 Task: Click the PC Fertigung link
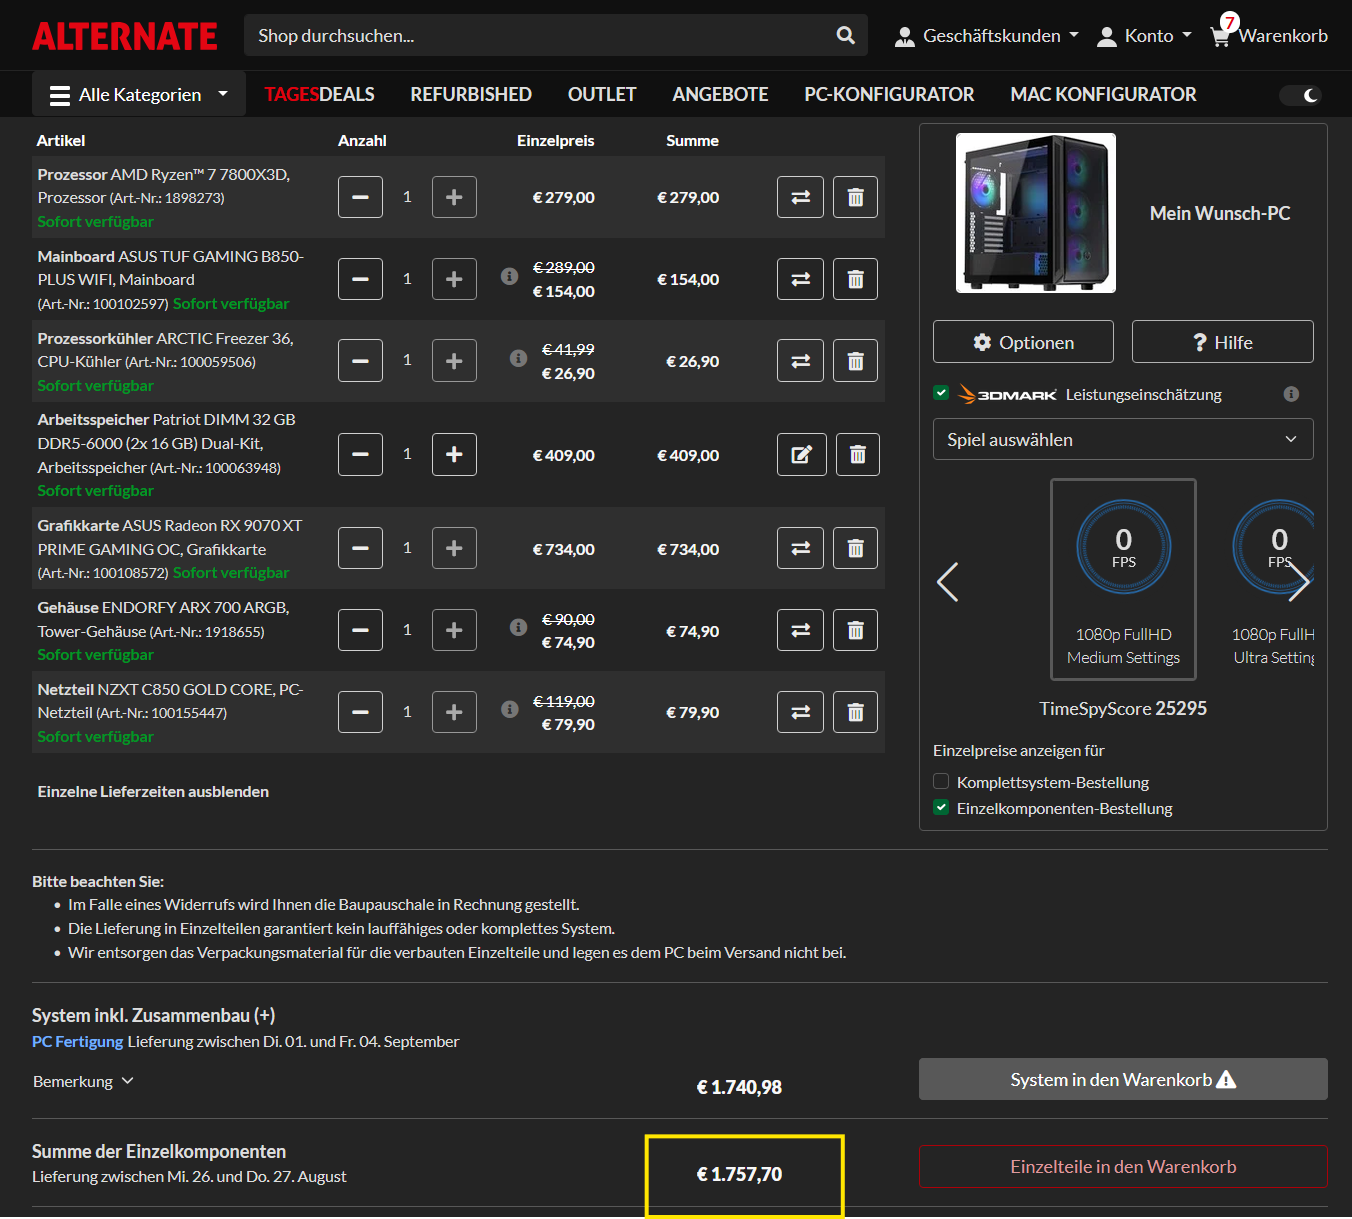tap(78, 1041)
